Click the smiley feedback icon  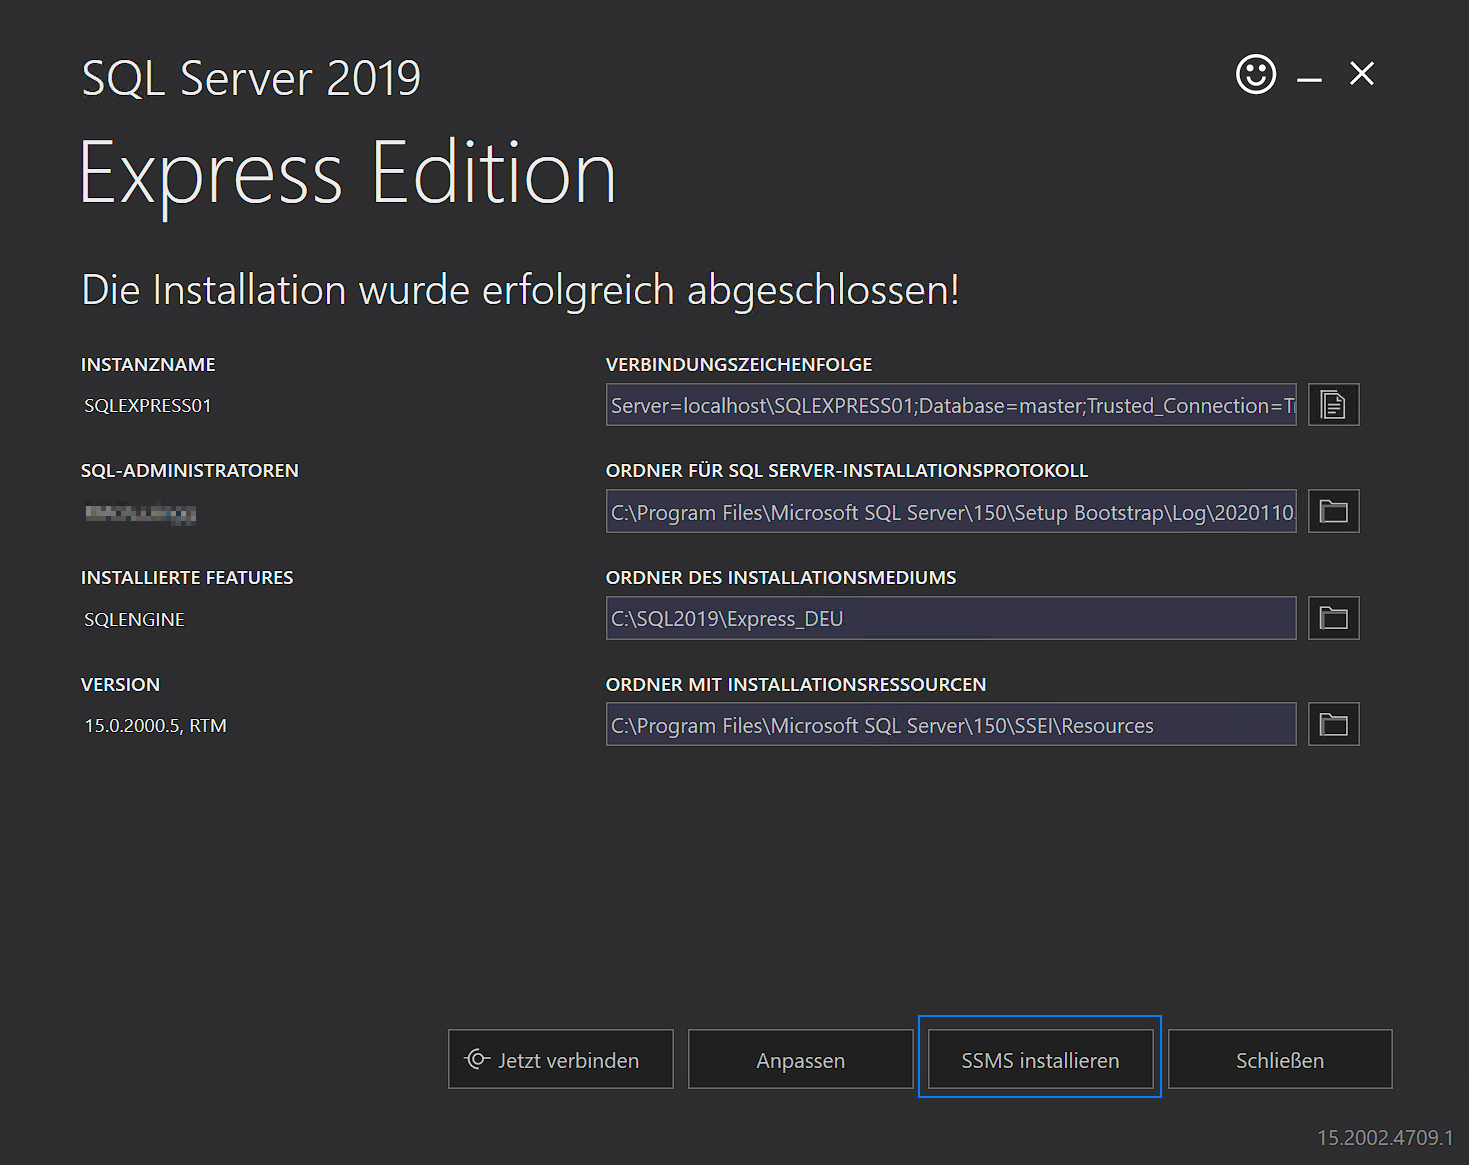pyautogui.click(x=1256, y=74)
